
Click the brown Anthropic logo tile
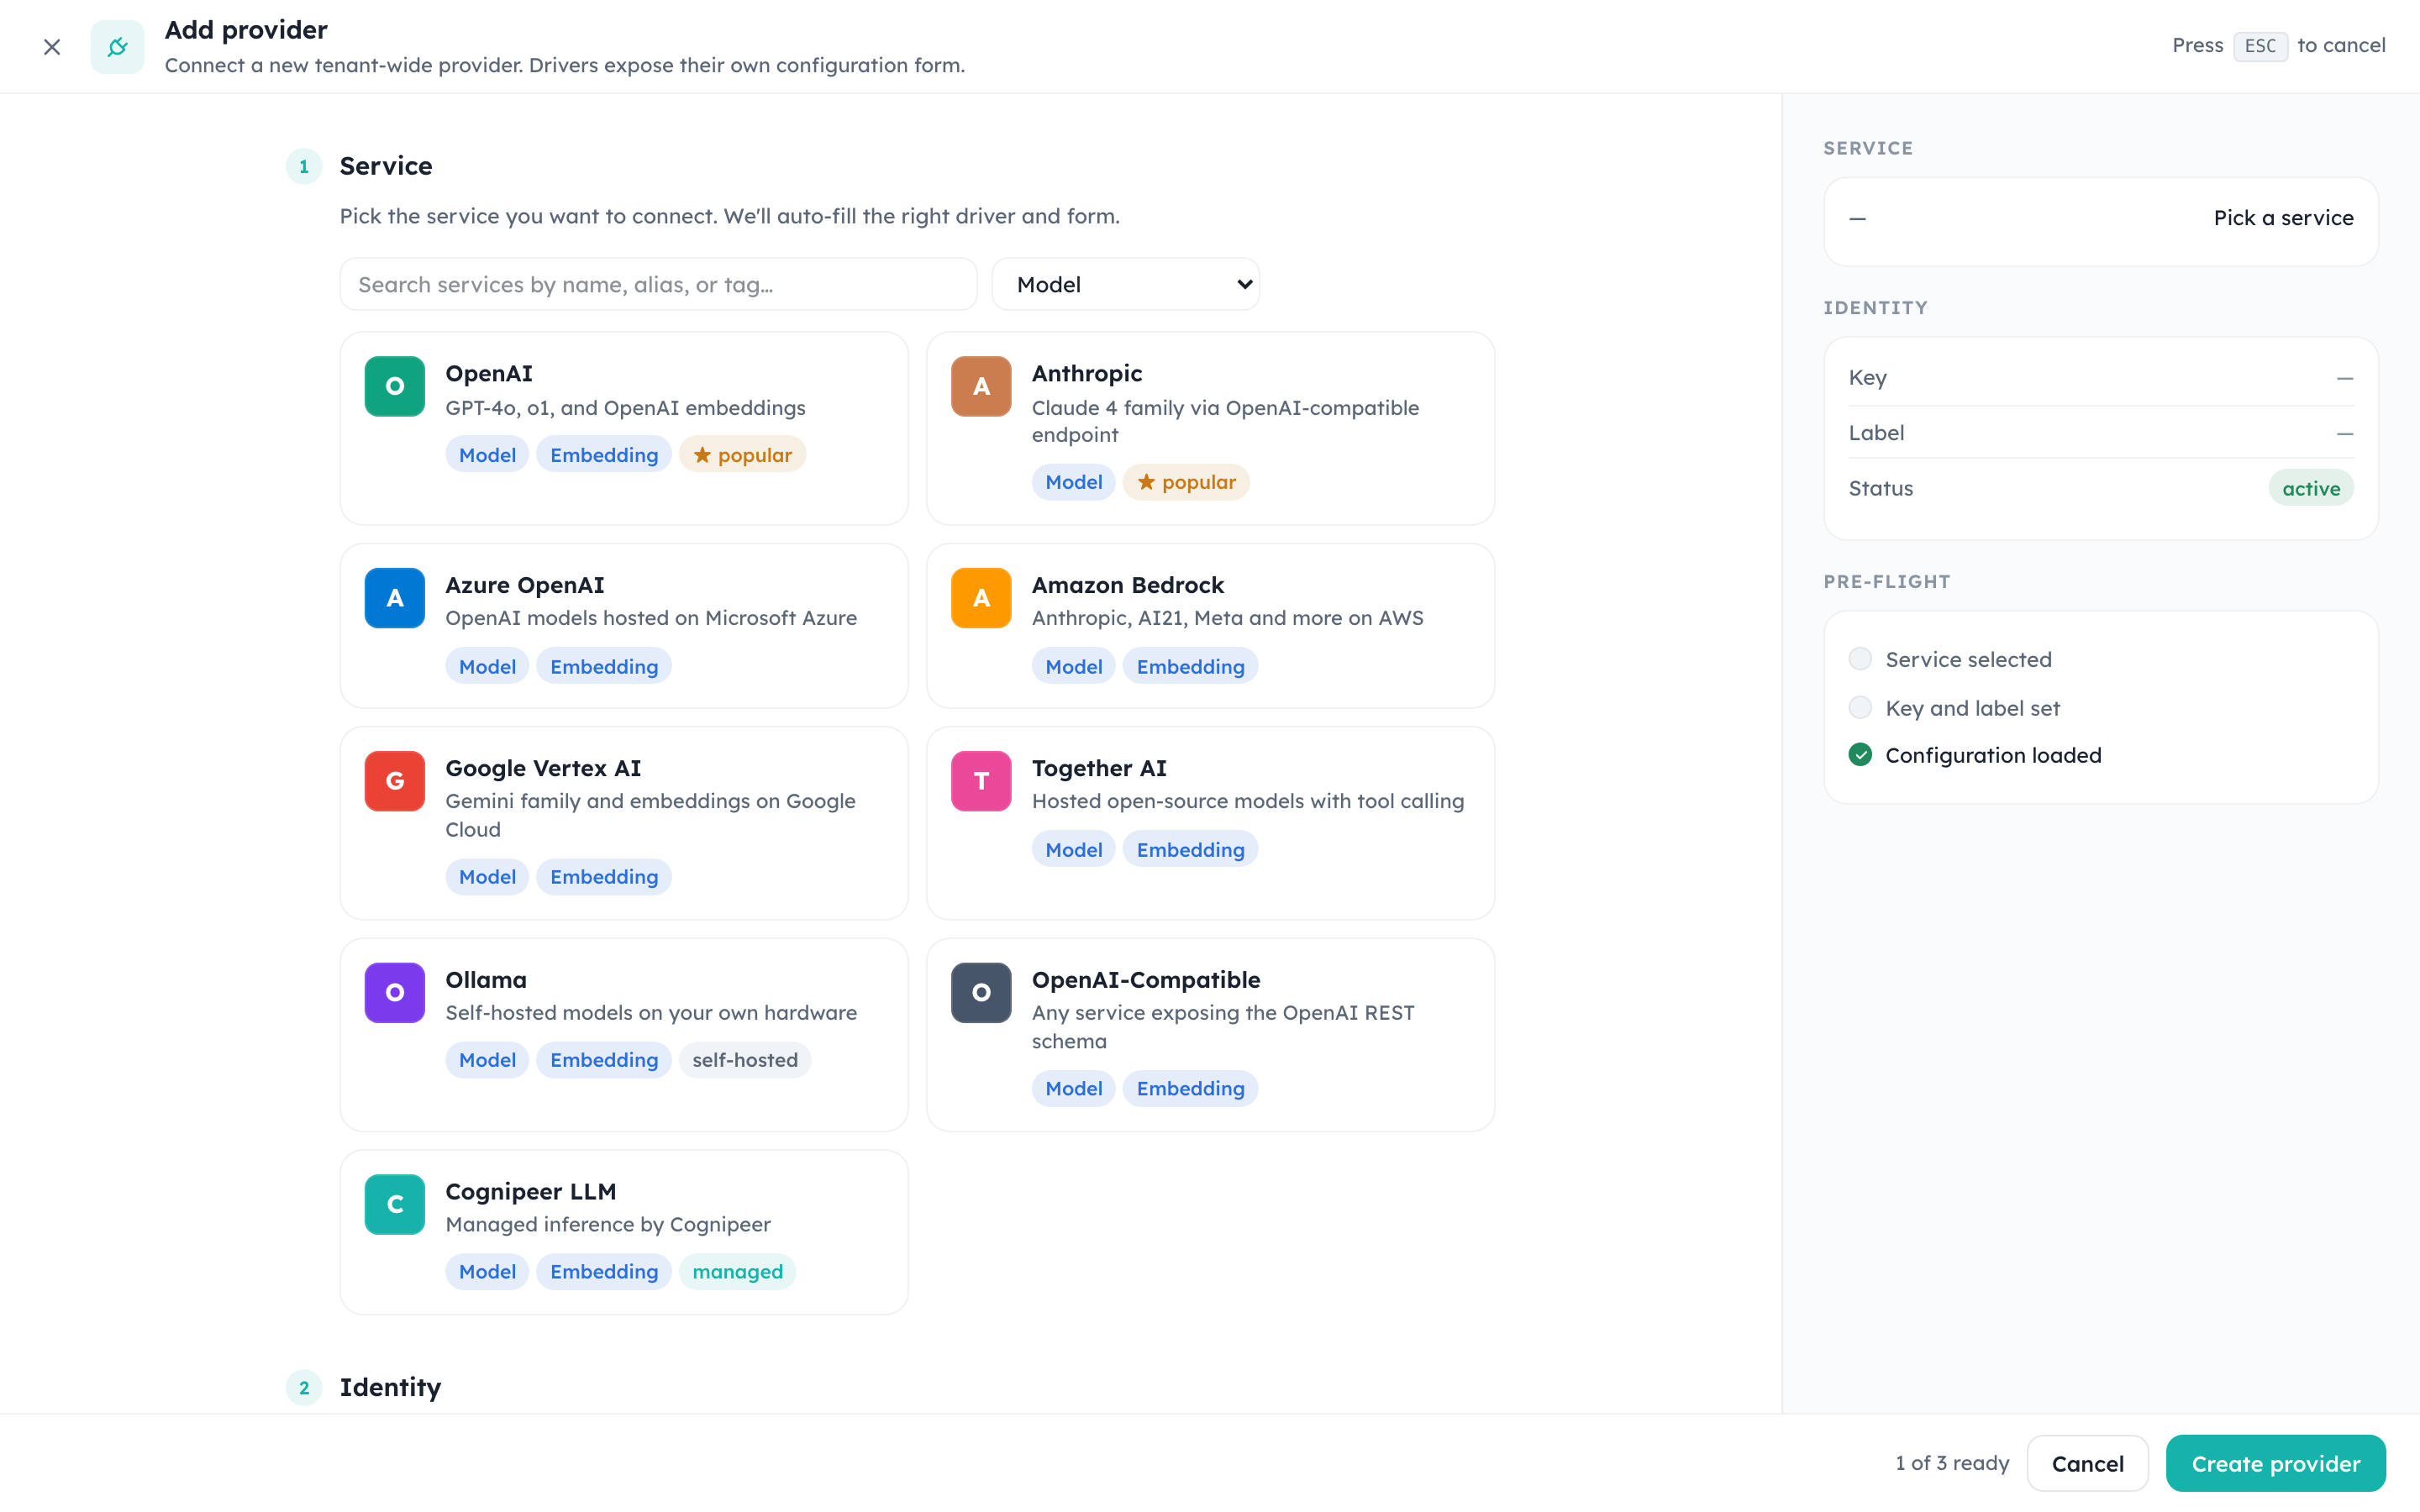click(981, 386)
